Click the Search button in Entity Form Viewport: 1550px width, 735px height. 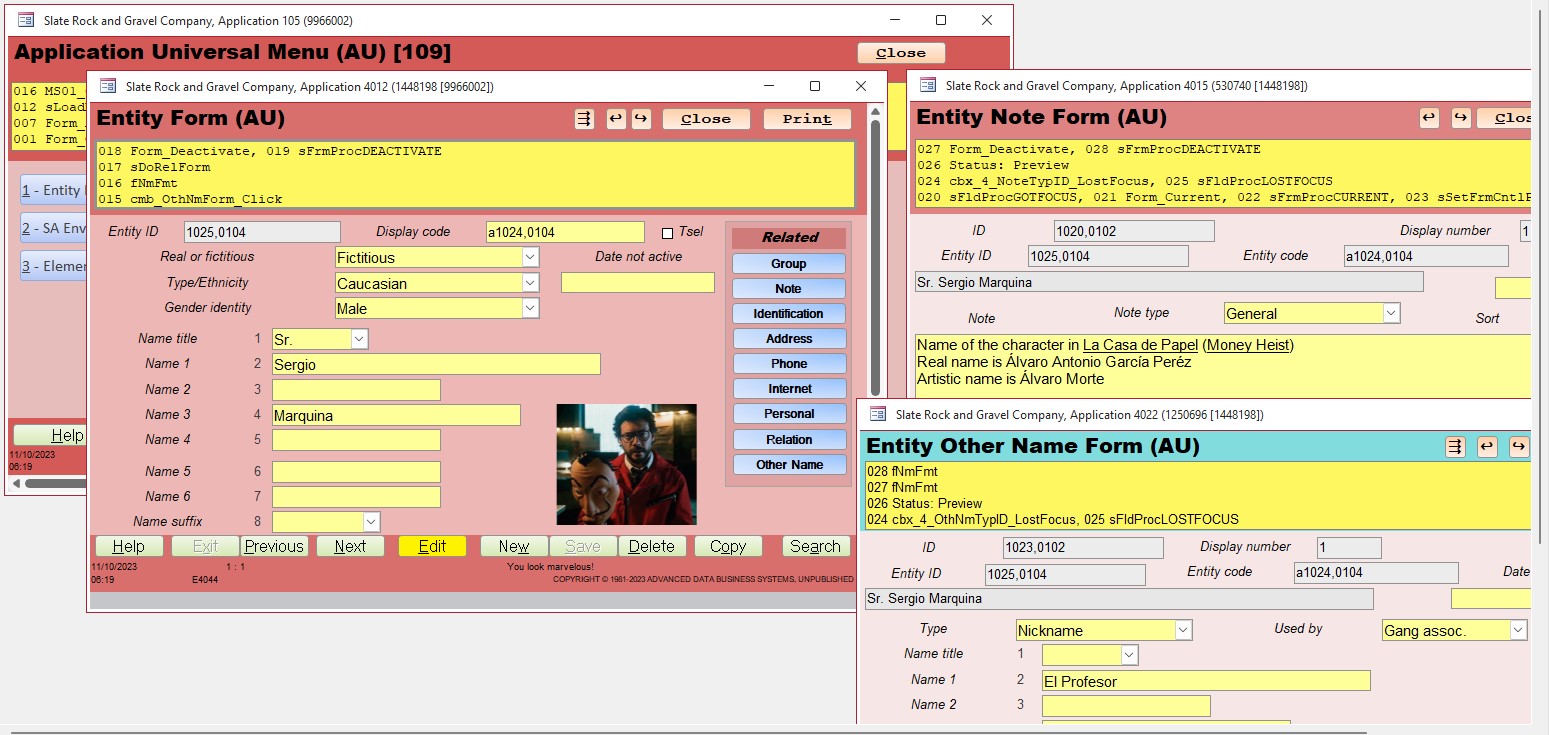[x=815, y=547]
